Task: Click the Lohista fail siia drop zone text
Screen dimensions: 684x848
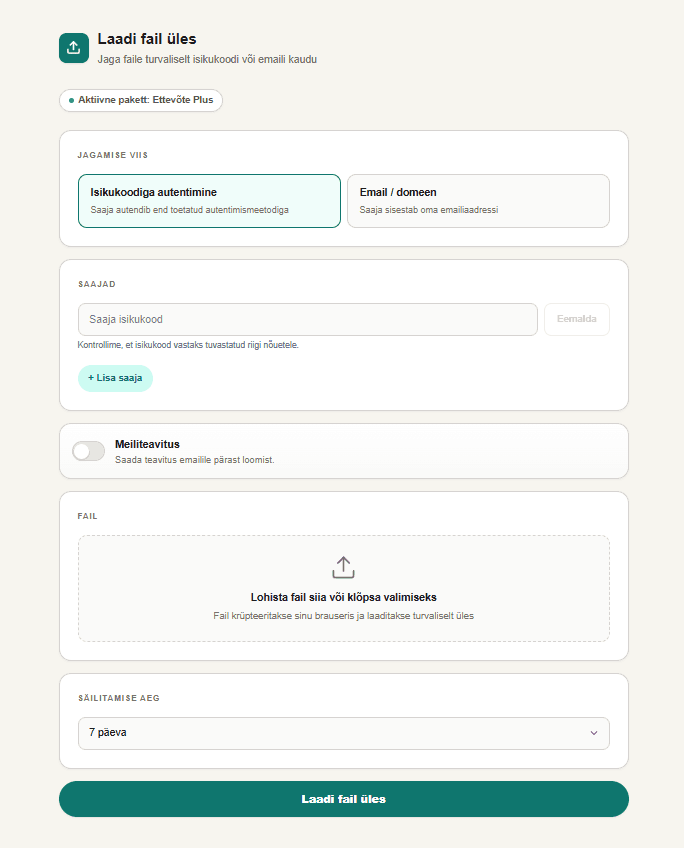Action: click(343, 597)
